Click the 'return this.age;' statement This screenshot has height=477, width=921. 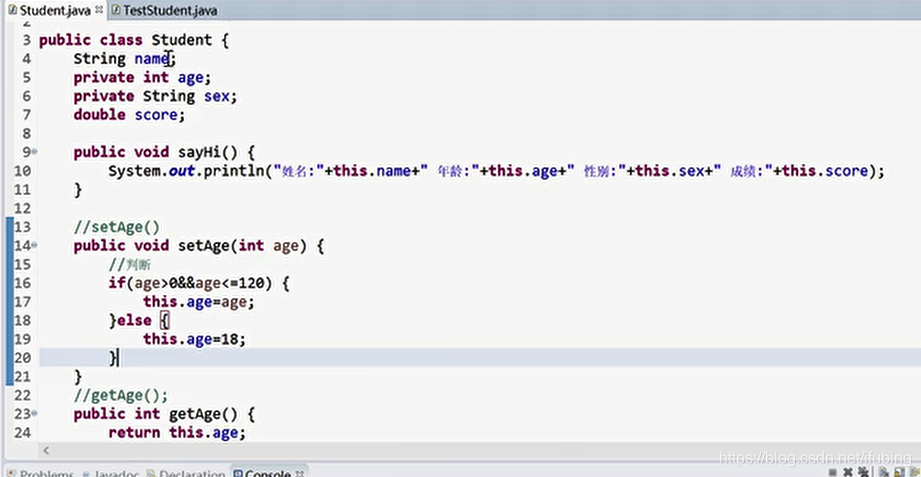click(177, 432)
